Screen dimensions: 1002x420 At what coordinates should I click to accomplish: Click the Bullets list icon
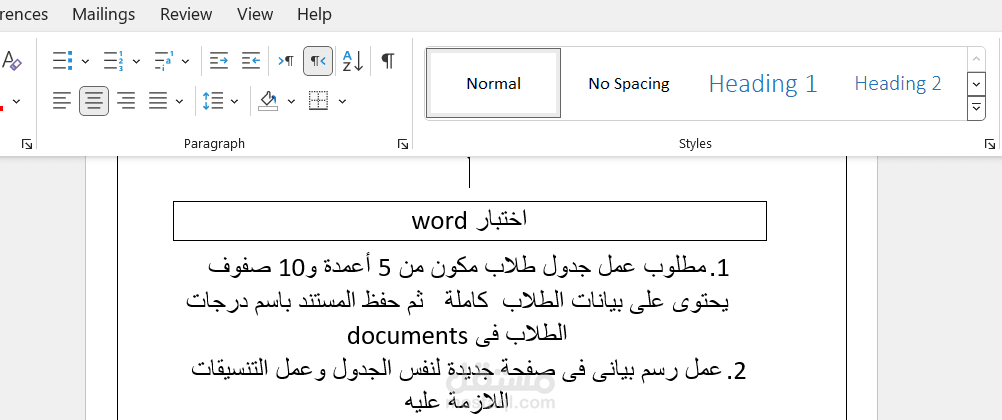tap(62, 61)
